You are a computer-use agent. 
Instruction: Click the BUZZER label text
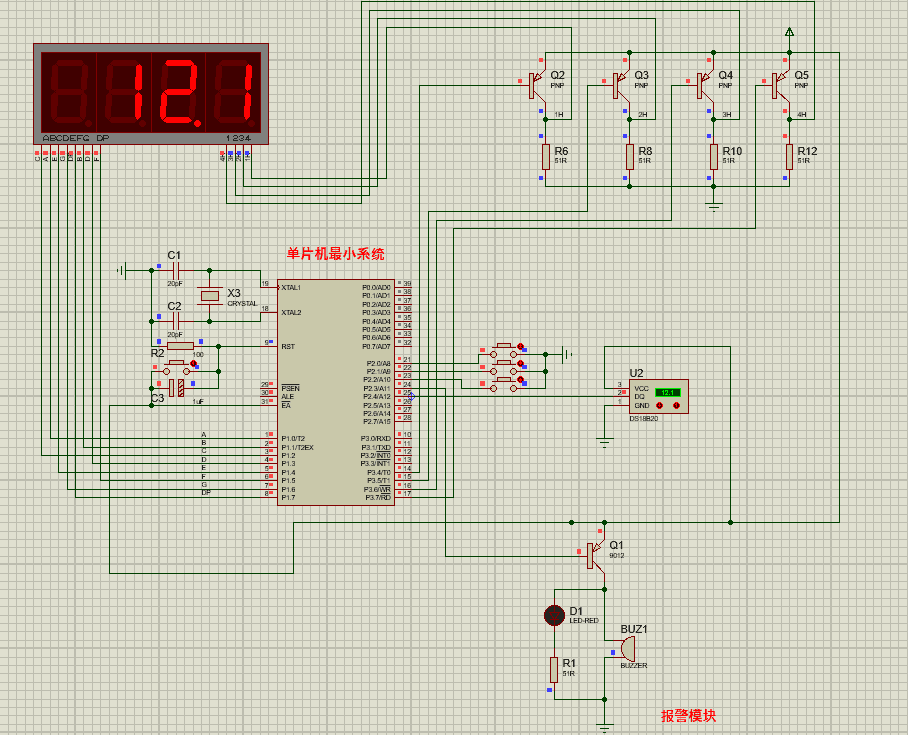[x=634, y=665]
